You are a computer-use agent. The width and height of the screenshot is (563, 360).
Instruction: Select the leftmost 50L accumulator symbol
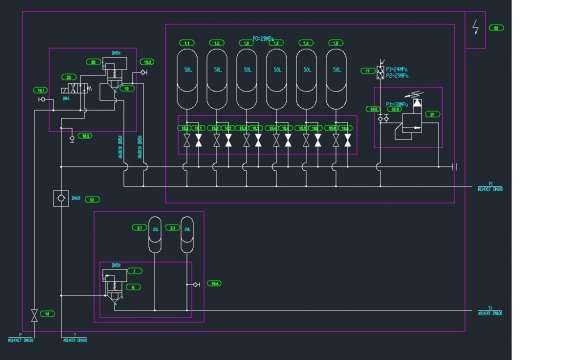point(187,79)
